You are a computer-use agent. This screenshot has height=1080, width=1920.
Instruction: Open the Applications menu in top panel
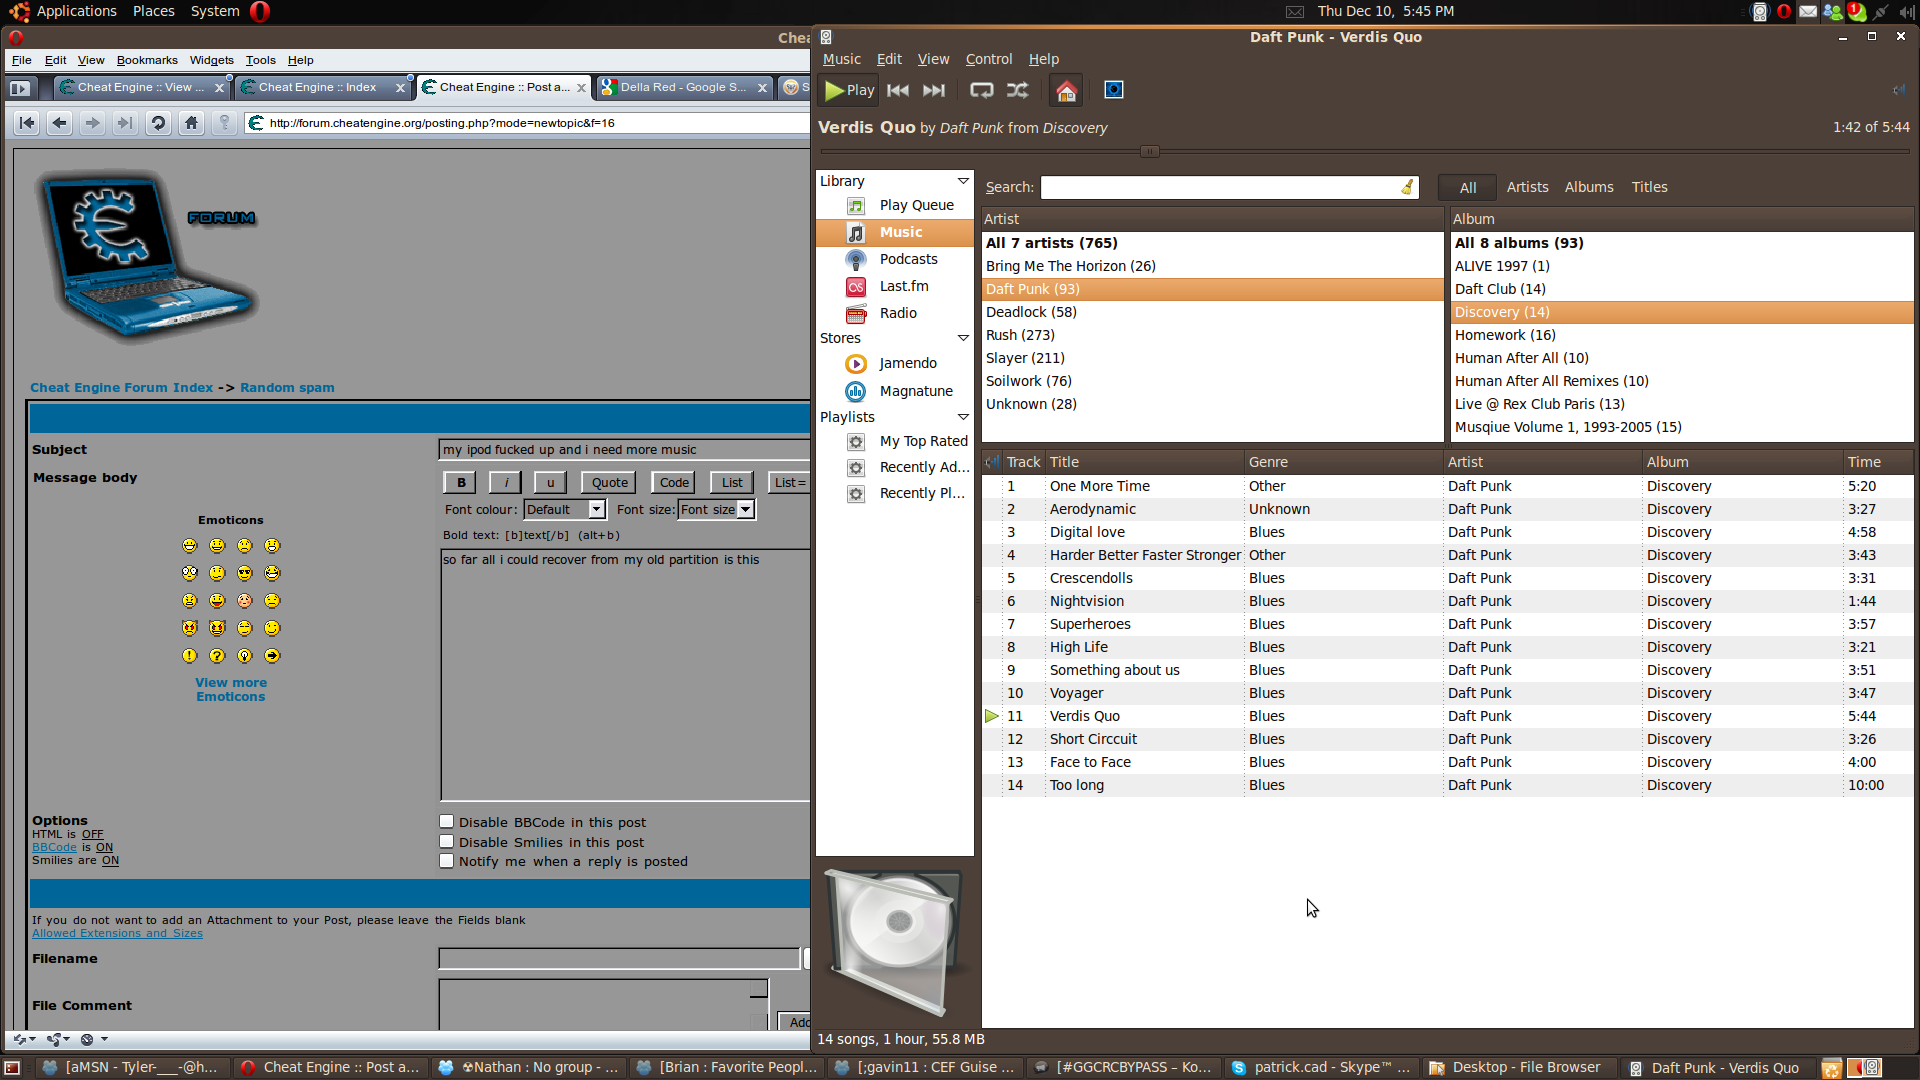(x=76, y=11)
